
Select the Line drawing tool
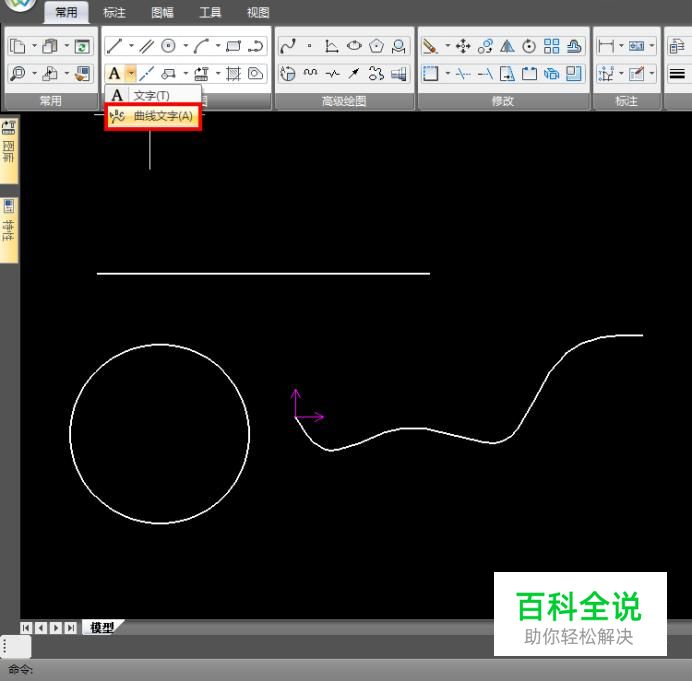tap(114, 46)
